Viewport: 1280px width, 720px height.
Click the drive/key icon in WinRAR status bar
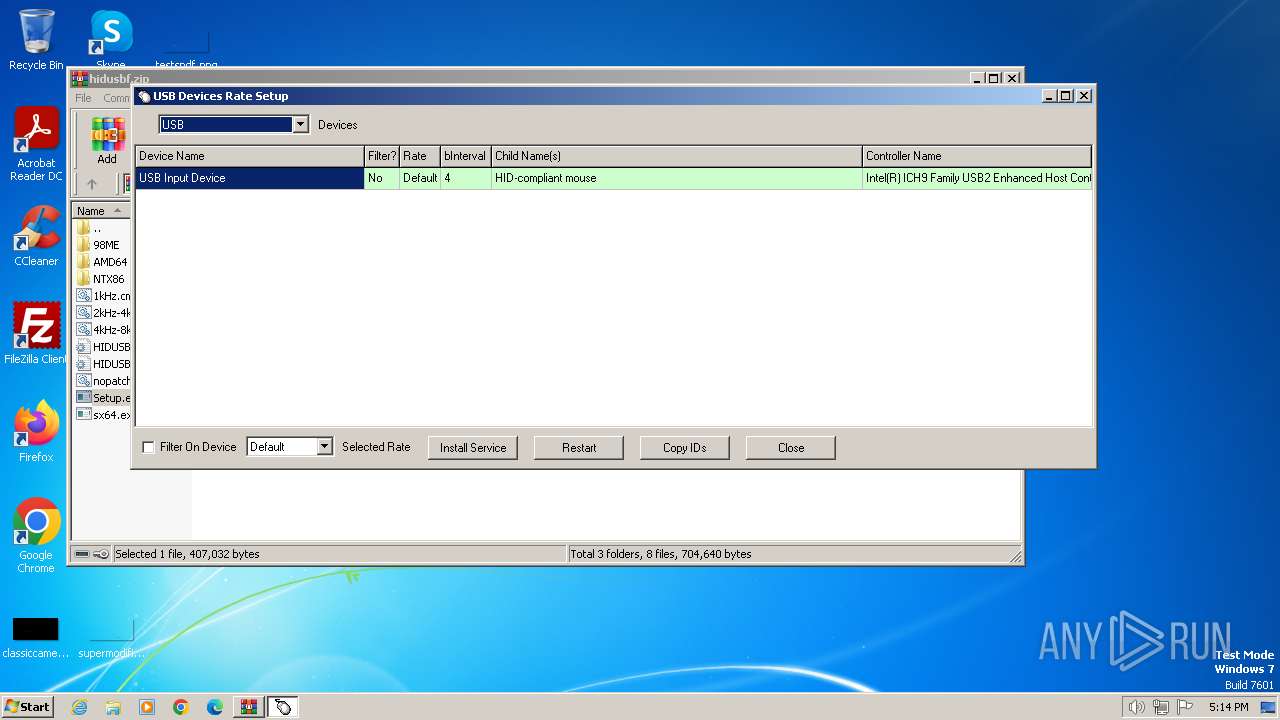point(92,554)
